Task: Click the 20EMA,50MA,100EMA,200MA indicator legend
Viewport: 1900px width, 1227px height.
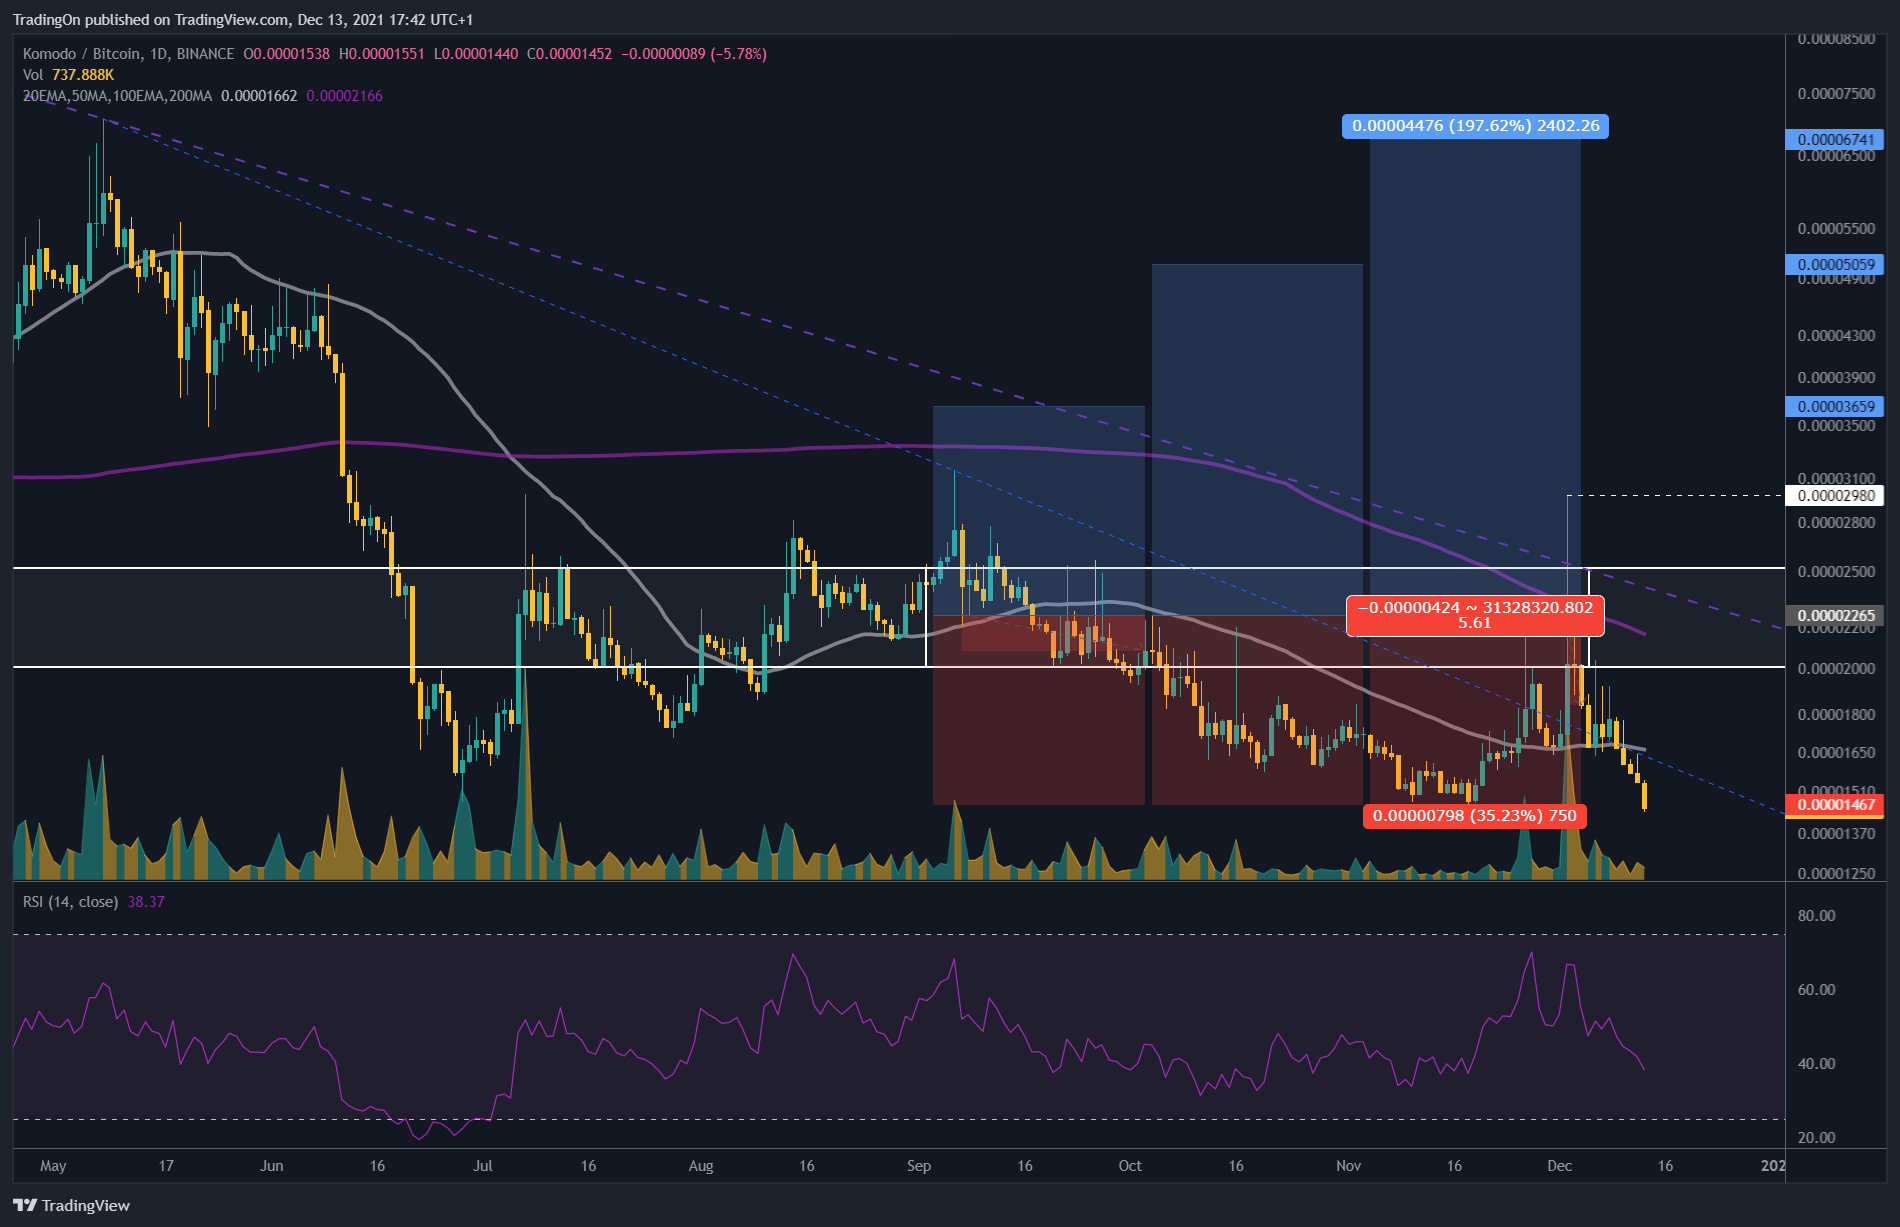Action: (x=117, y=96)
